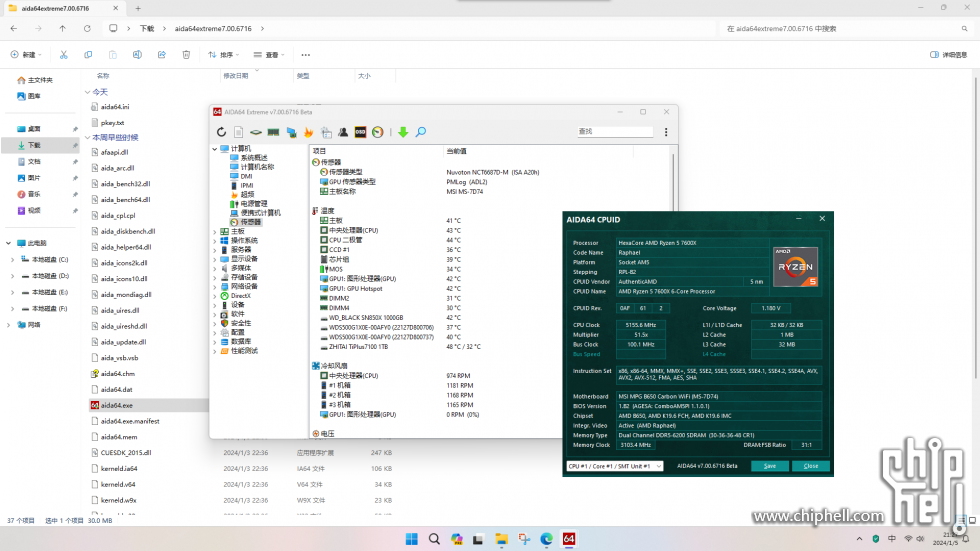Sort files by the 名称 column header
The height and width of the screenshot is (551, 980).
pos(103,76)
